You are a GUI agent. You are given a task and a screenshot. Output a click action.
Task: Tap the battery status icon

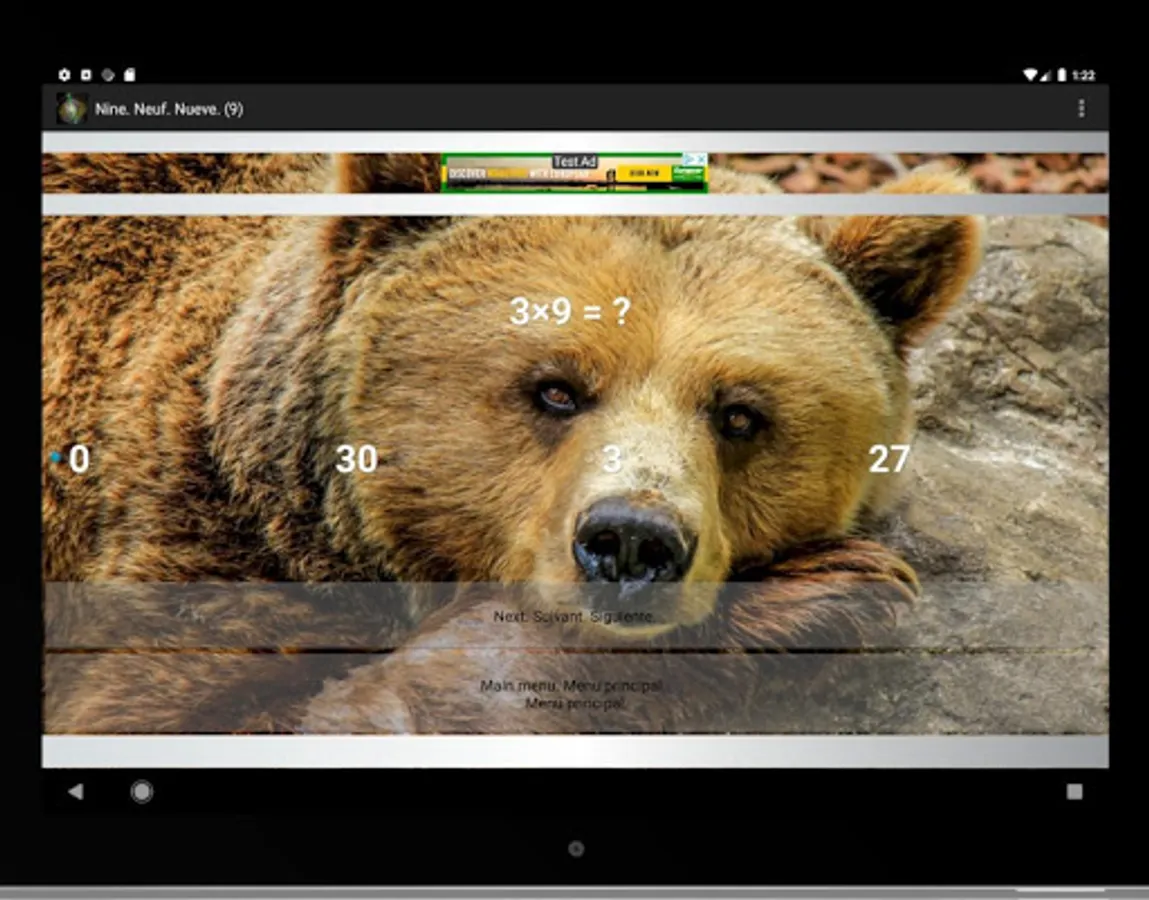pos(1061,75)
